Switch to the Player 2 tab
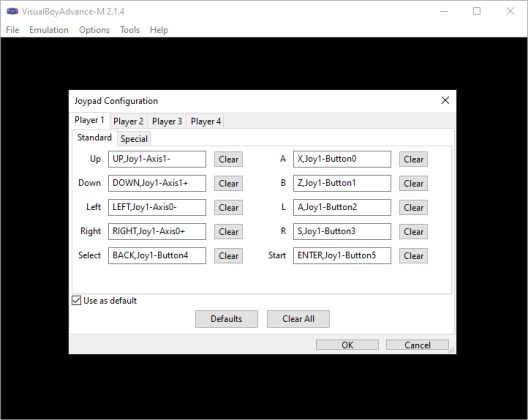 tap(128, 121)
